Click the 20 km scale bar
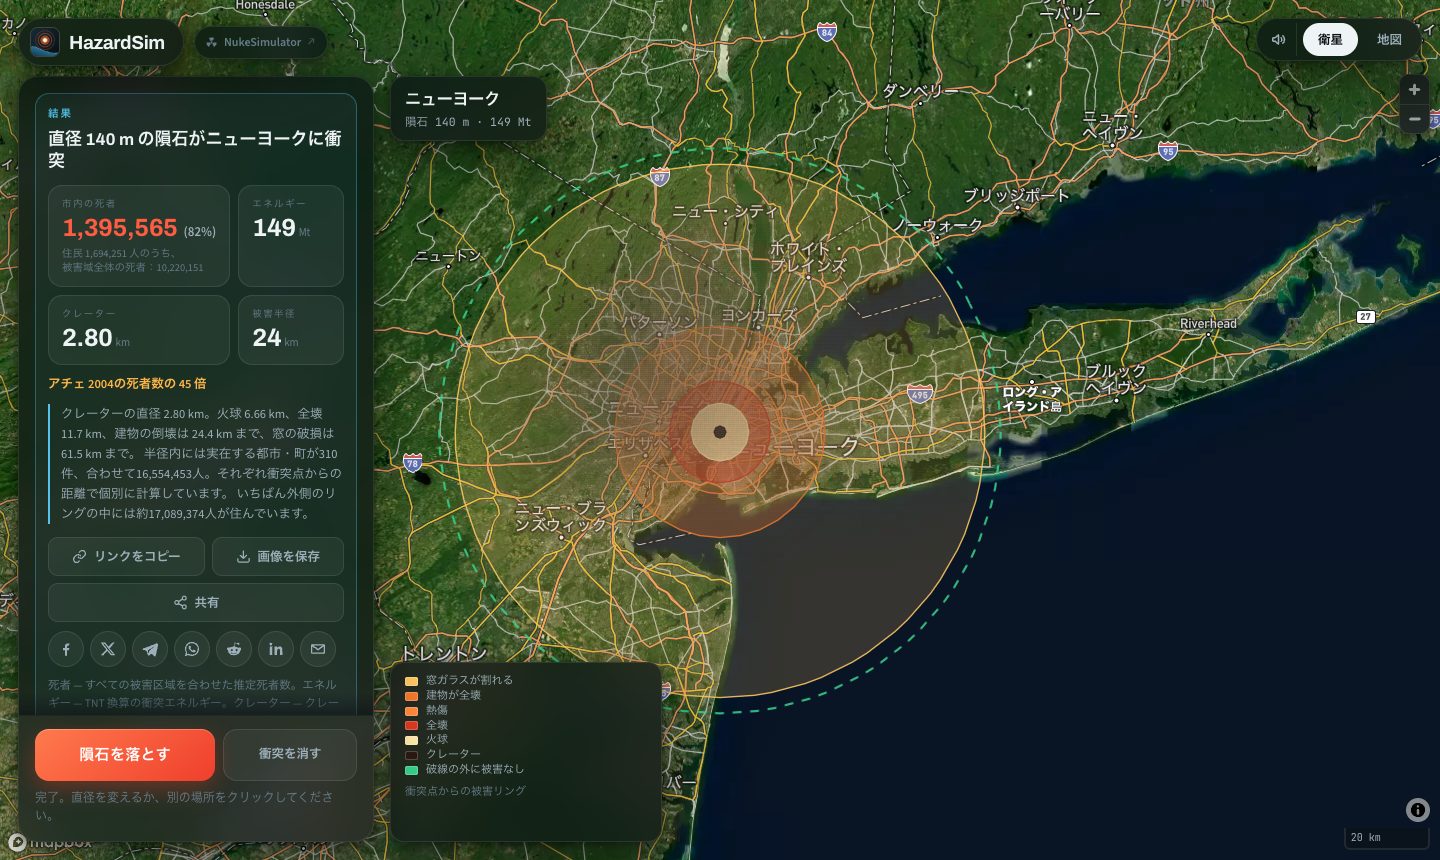The height and width of the screenshot is (860, 1440). pos(1386,838)
